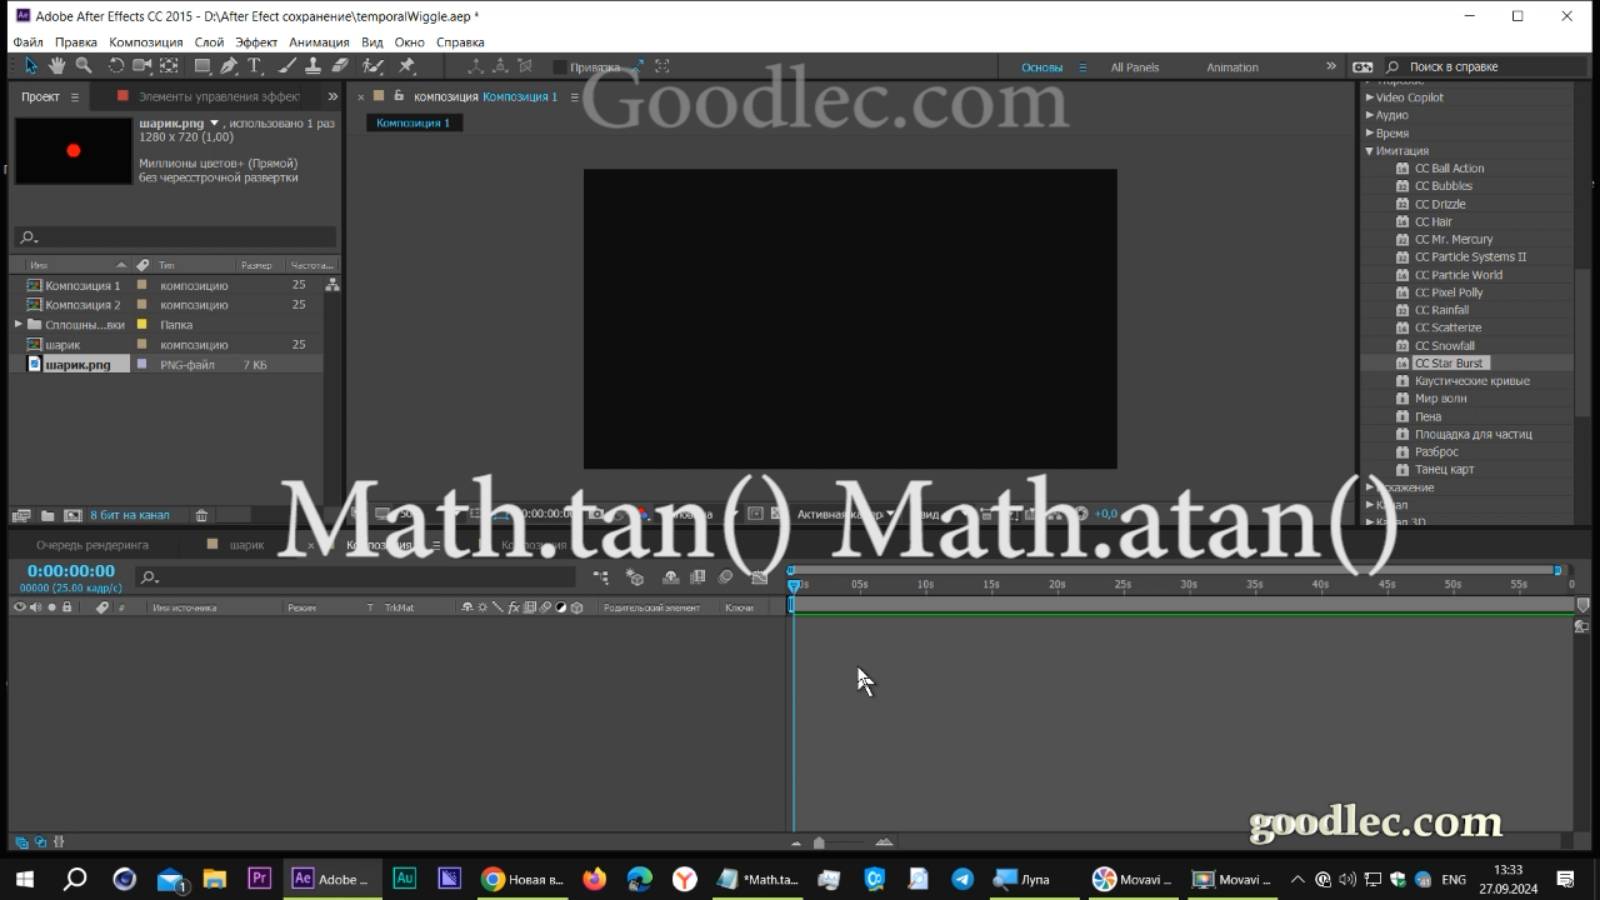The width and height of the screenshot is (1600, 900).
Task: Activate the Zoom tool
Action: pos(84,66)
